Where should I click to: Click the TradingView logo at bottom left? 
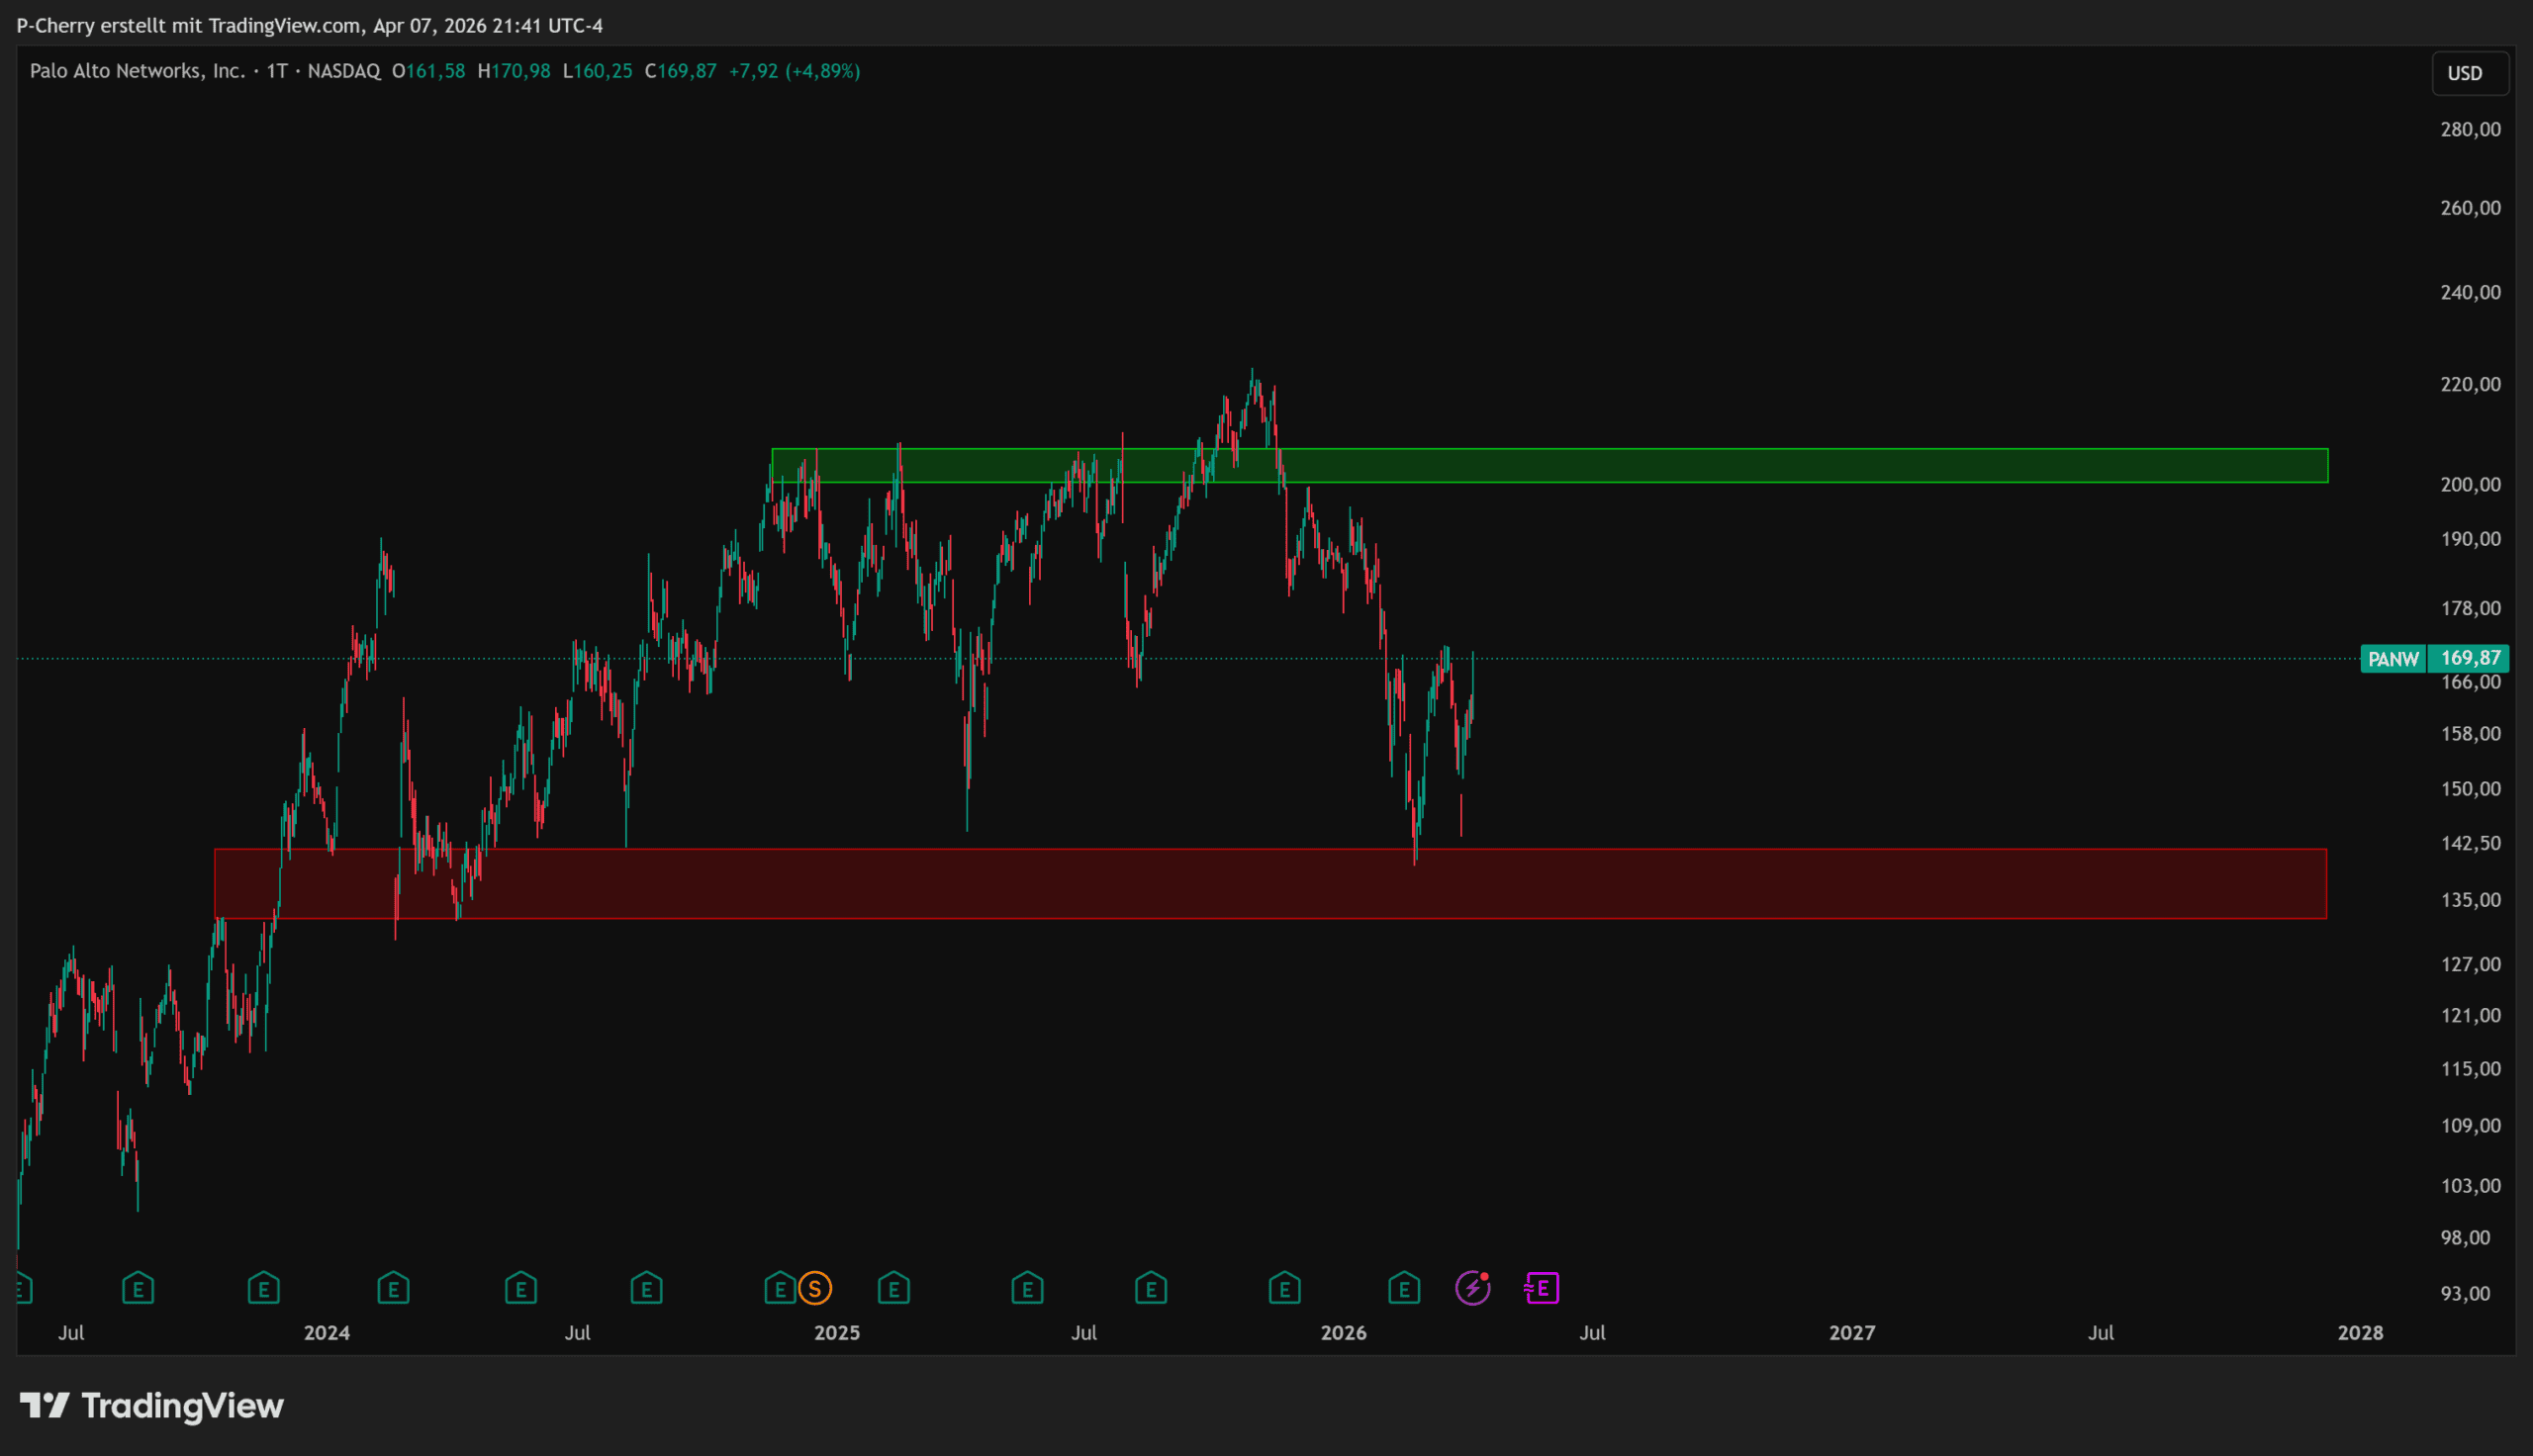(x=152, y=1406)
